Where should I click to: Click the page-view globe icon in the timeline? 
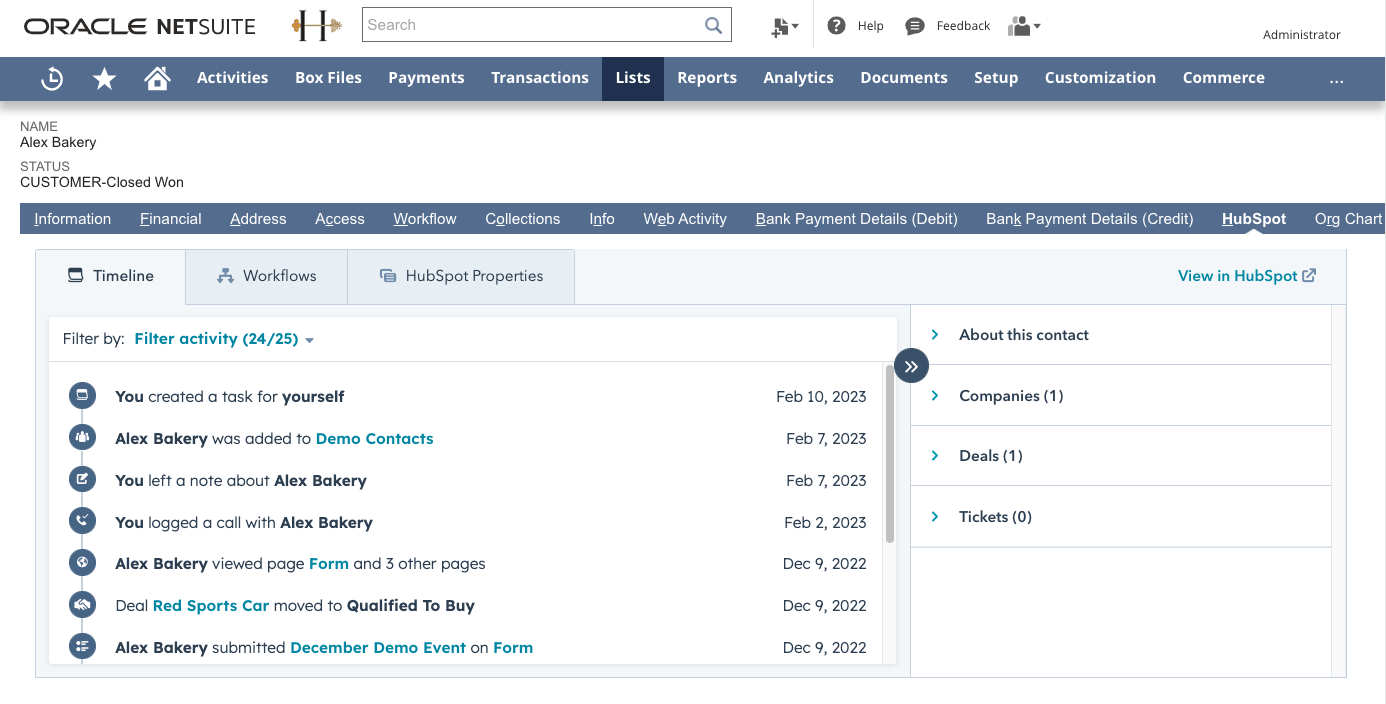(81, 562)
